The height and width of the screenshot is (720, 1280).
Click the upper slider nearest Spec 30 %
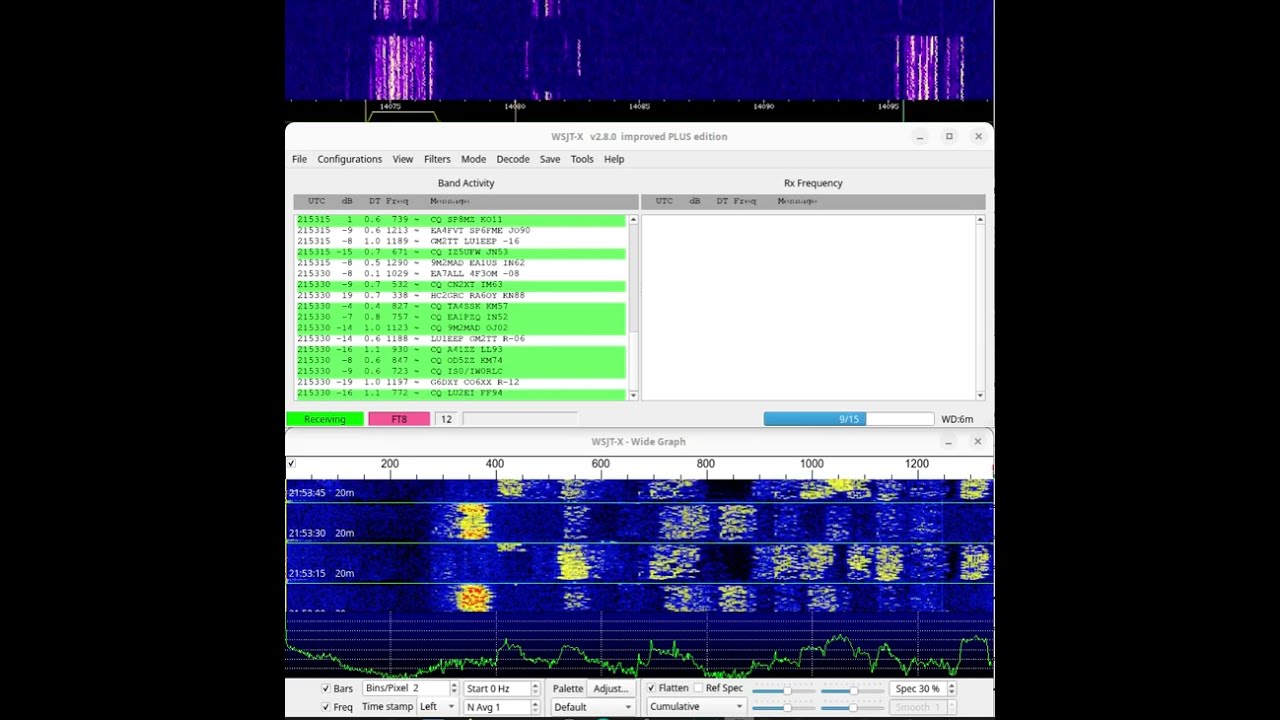coord(852,690)
